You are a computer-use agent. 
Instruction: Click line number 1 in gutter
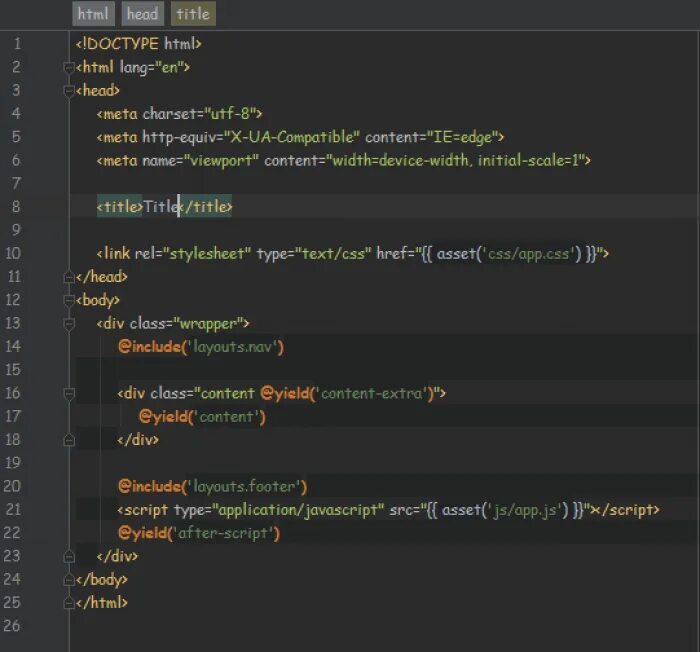pyautogui.click(x=17, y=44)
